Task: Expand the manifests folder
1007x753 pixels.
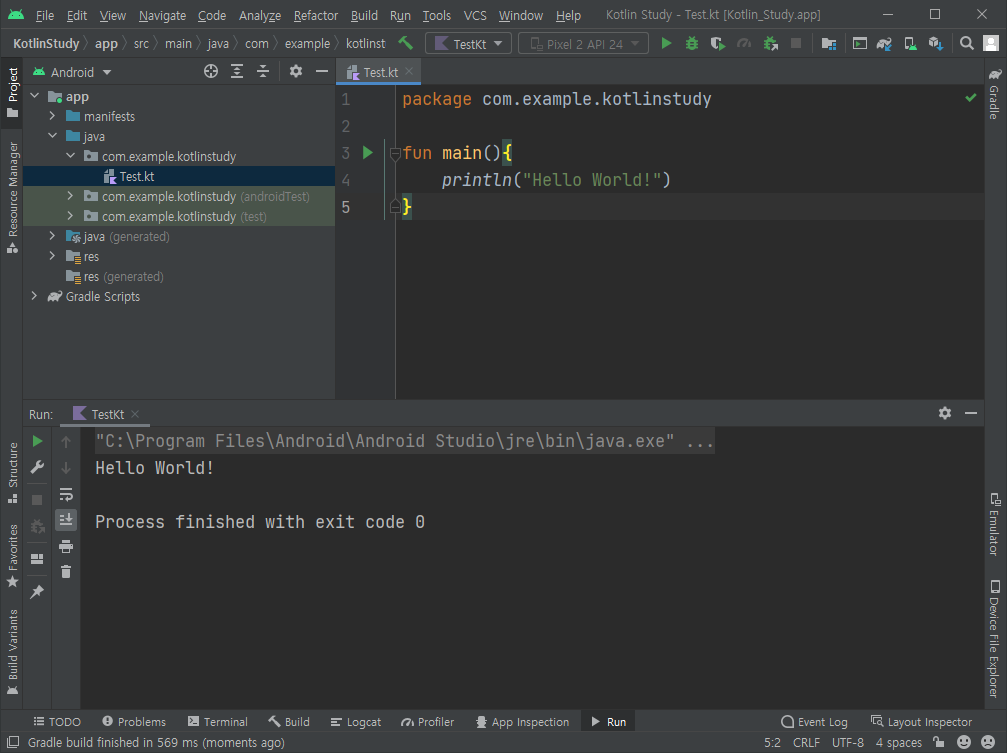Action: click(52, 116)
